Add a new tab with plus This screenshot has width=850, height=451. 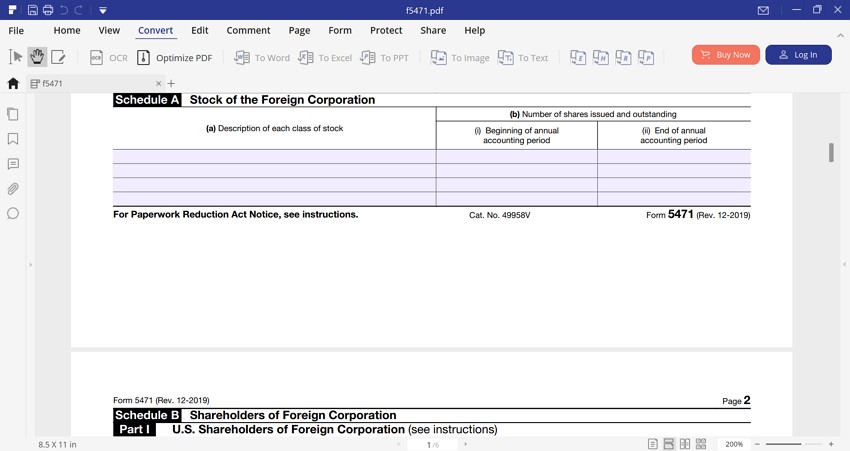point(171,83)
